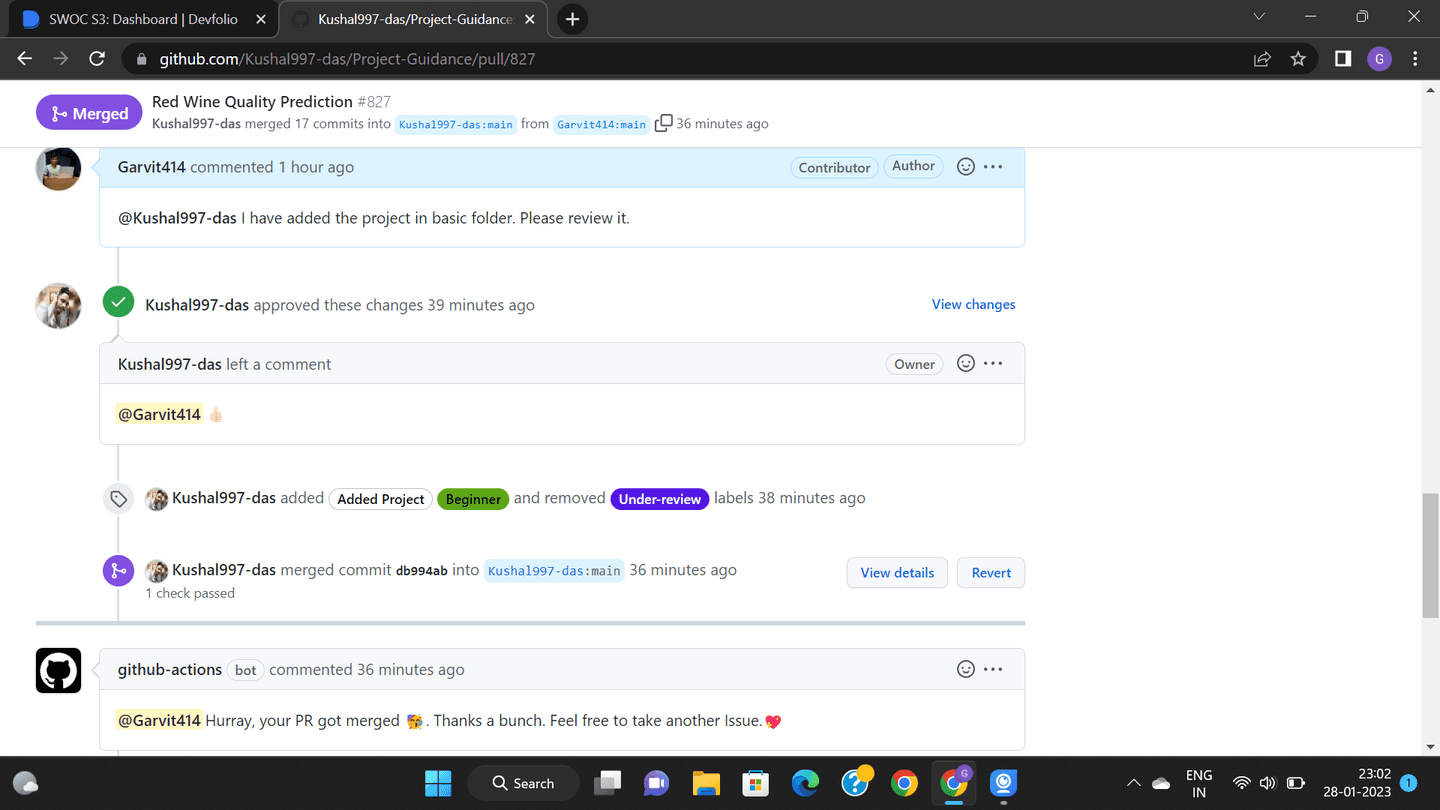Switch to SWOC S3 Dashboard Devfolio tab

[143, 19]
